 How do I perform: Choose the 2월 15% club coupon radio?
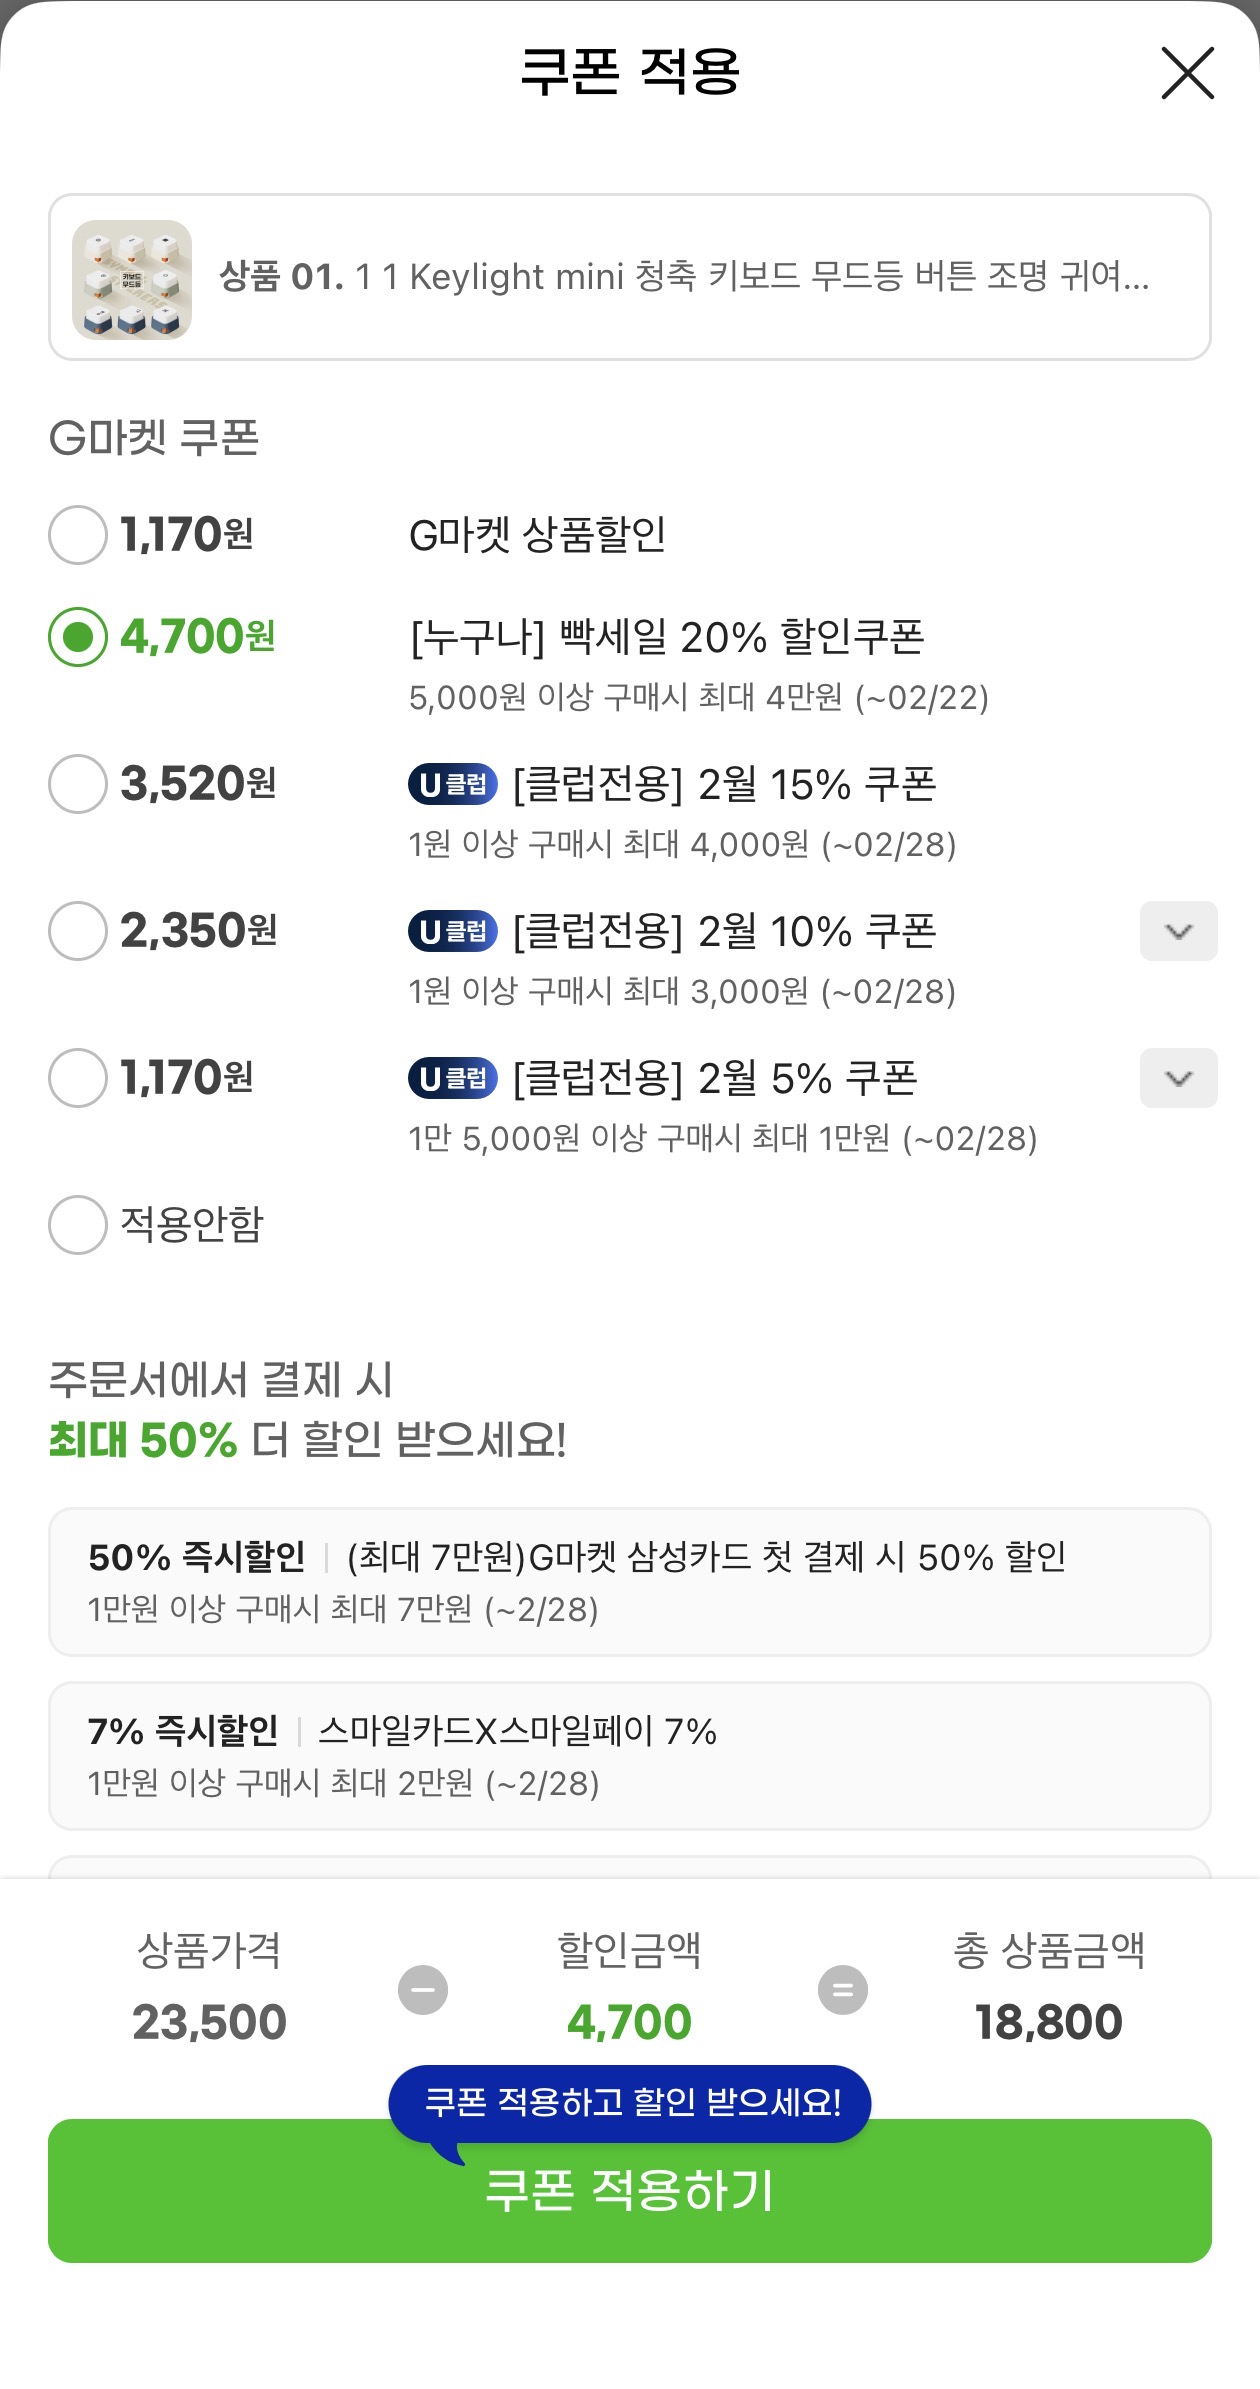(78, 784)
